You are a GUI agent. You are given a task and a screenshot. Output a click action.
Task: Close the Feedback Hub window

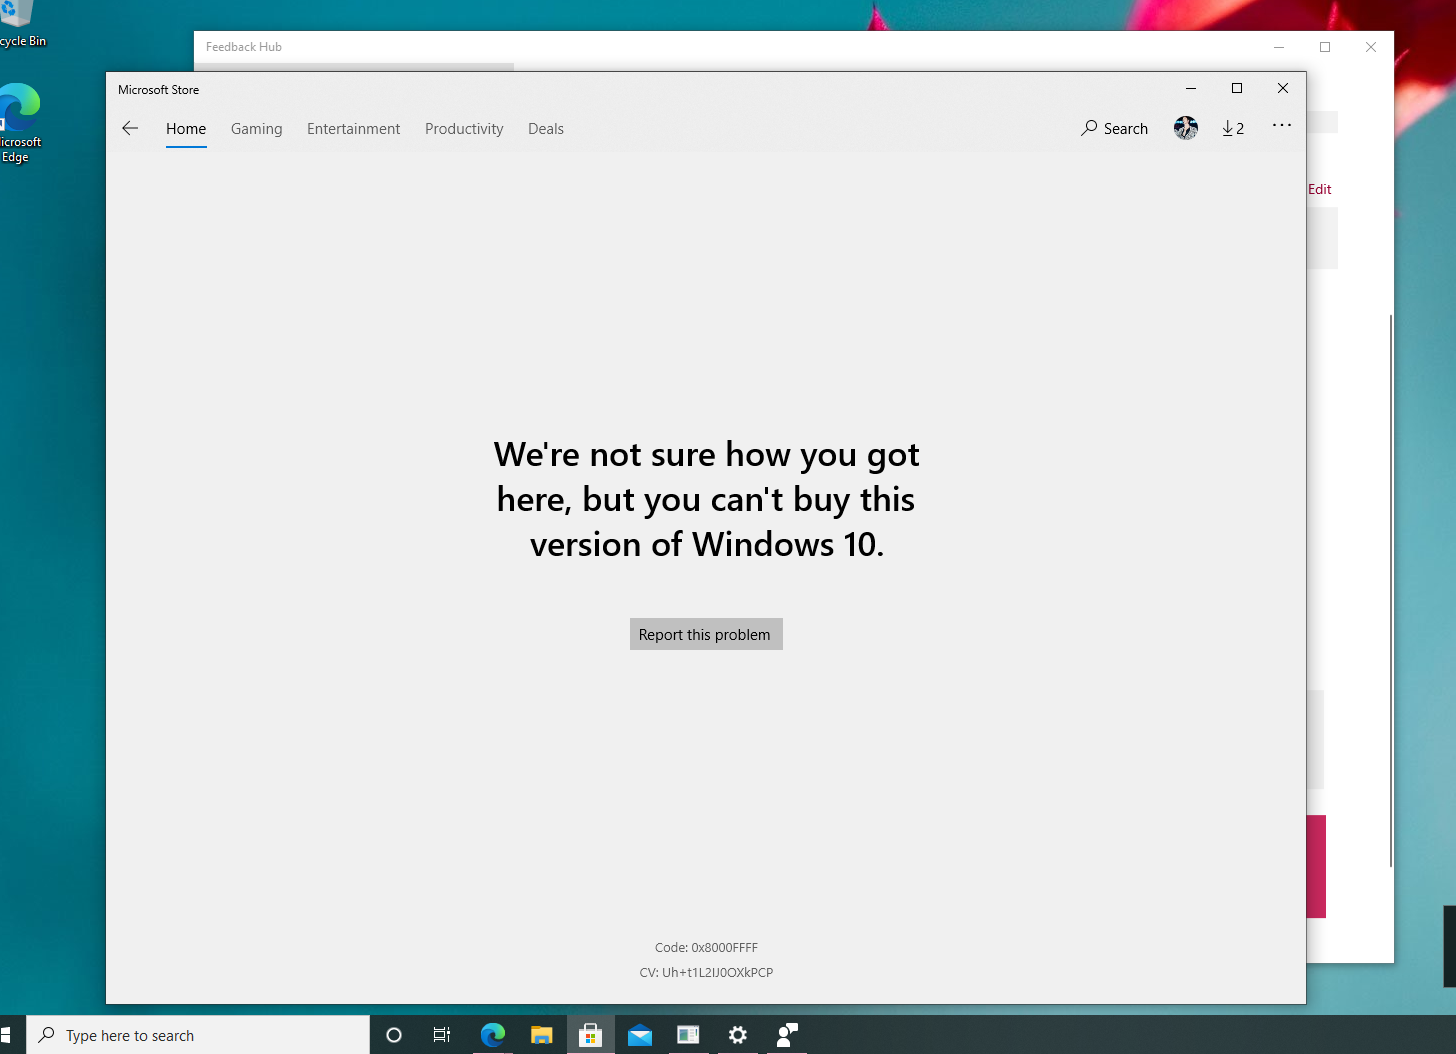coord(1371,47)
